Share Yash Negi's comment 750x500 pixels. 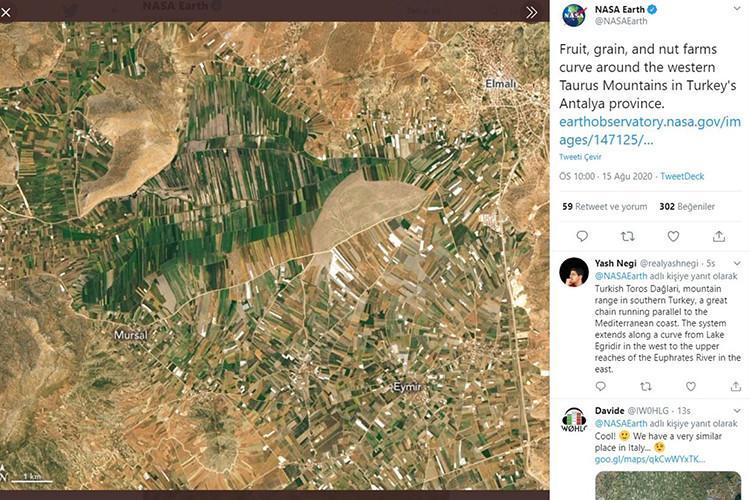736,386
